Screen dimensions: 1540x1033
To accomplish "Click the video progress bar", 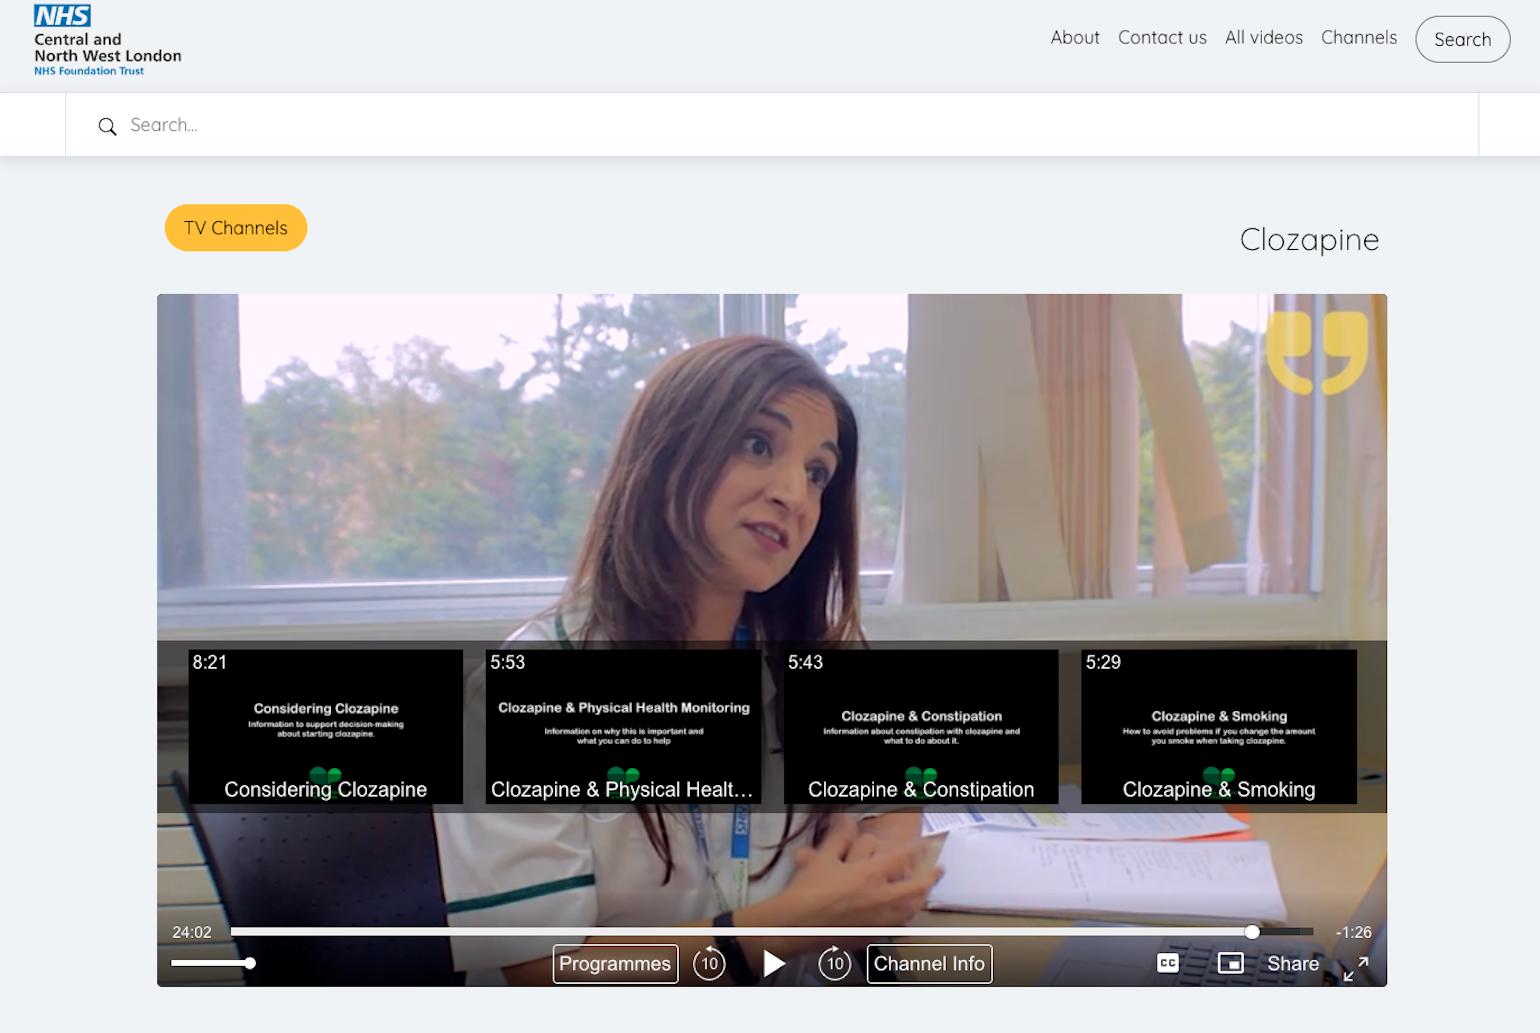I will point(740,932).
